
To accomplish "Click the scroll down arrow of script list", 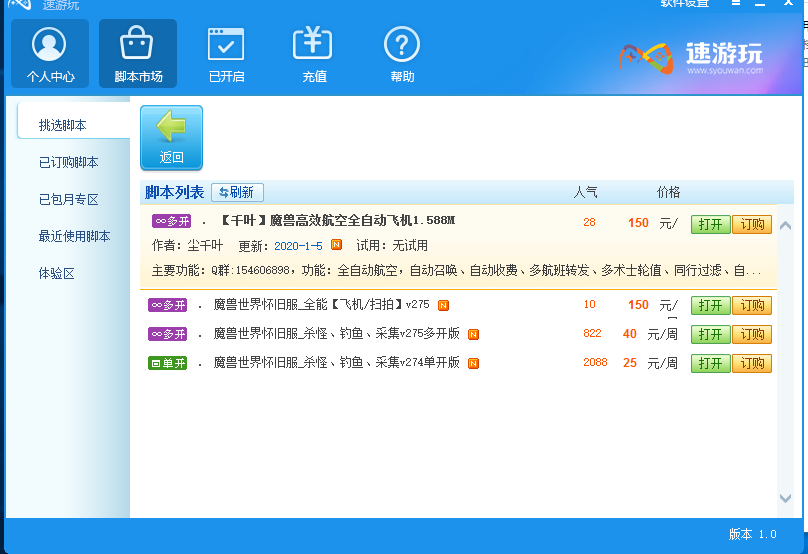I will coord(785,498).
